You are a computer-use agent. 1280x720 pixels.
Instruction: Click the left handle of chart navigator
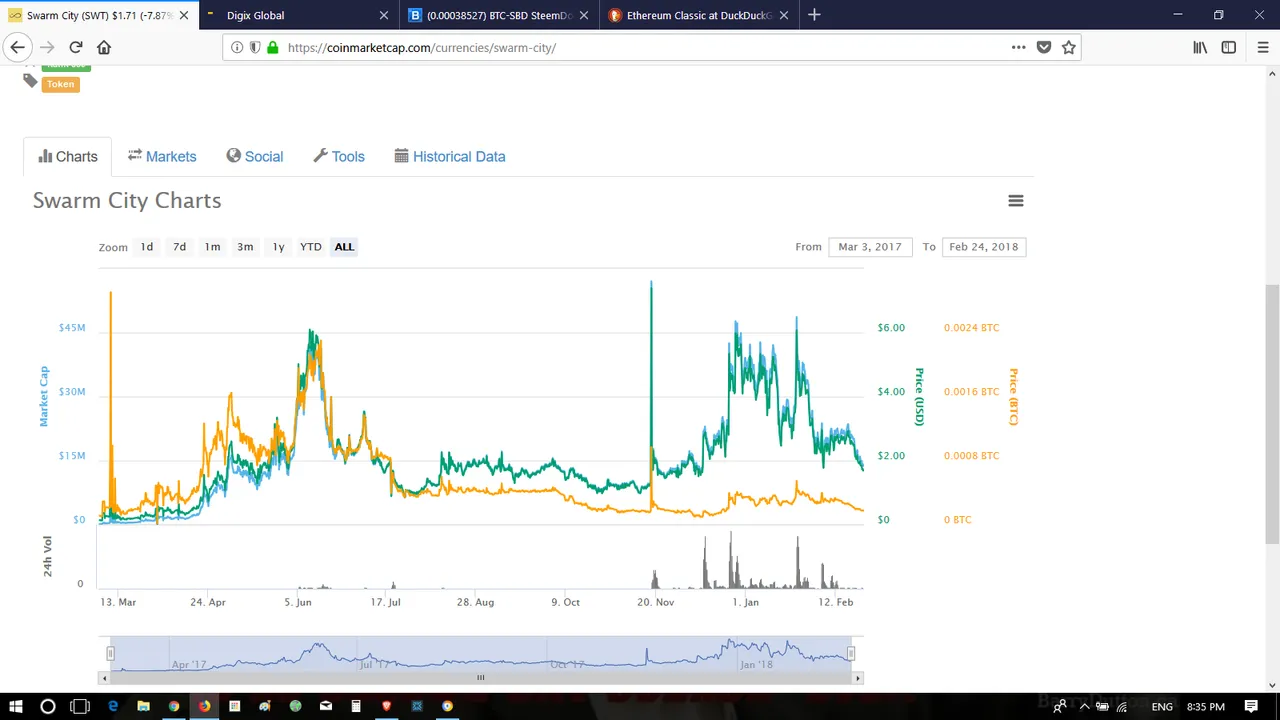pyautogui.click(x=111, y=653)
